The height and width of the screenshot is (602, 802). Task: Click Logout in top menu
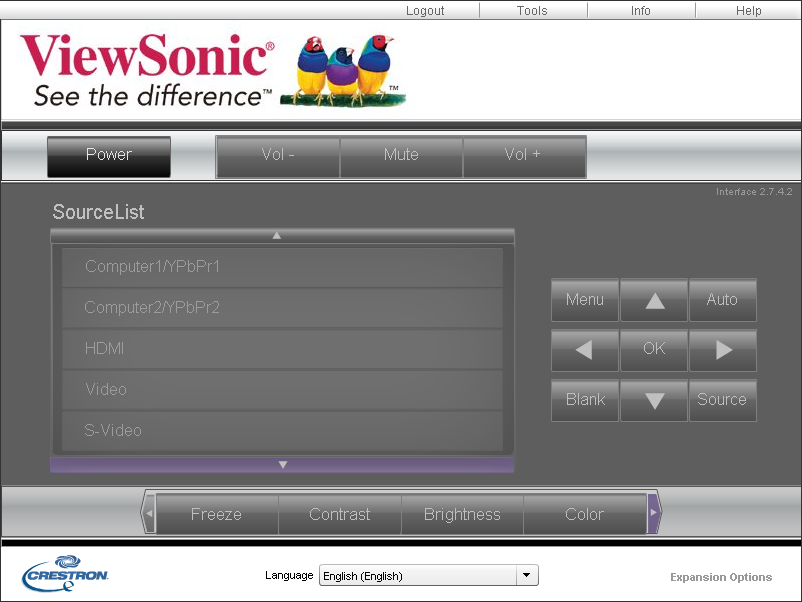(425, 10)
